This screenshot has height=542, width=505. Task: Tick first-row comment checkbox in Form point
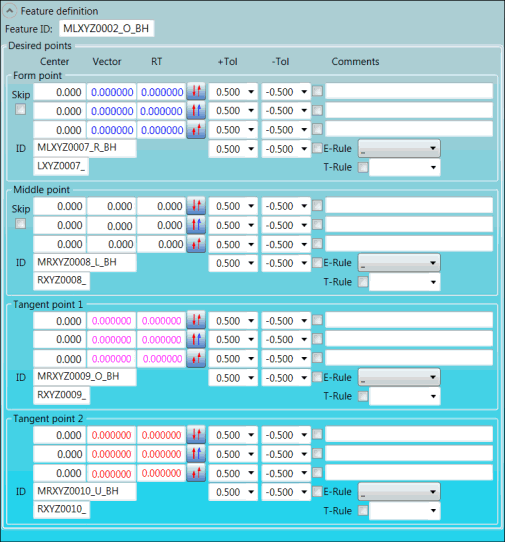[318, 91]
